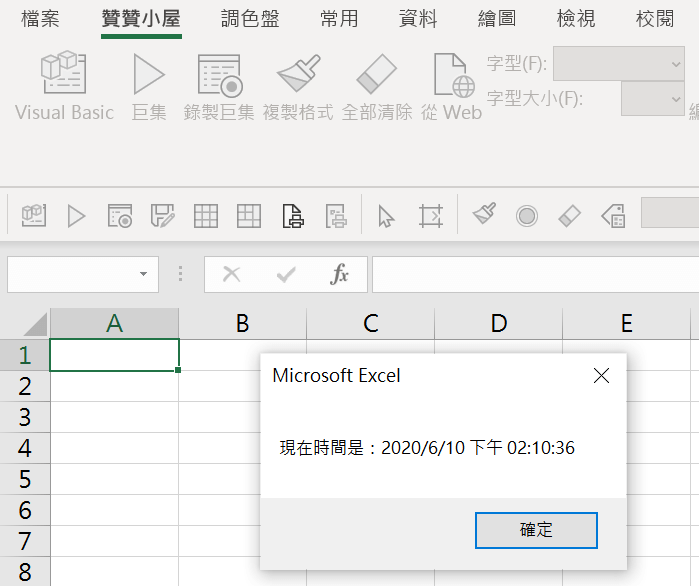Select row 1 header
699x586 pixels.
[25, 355]
